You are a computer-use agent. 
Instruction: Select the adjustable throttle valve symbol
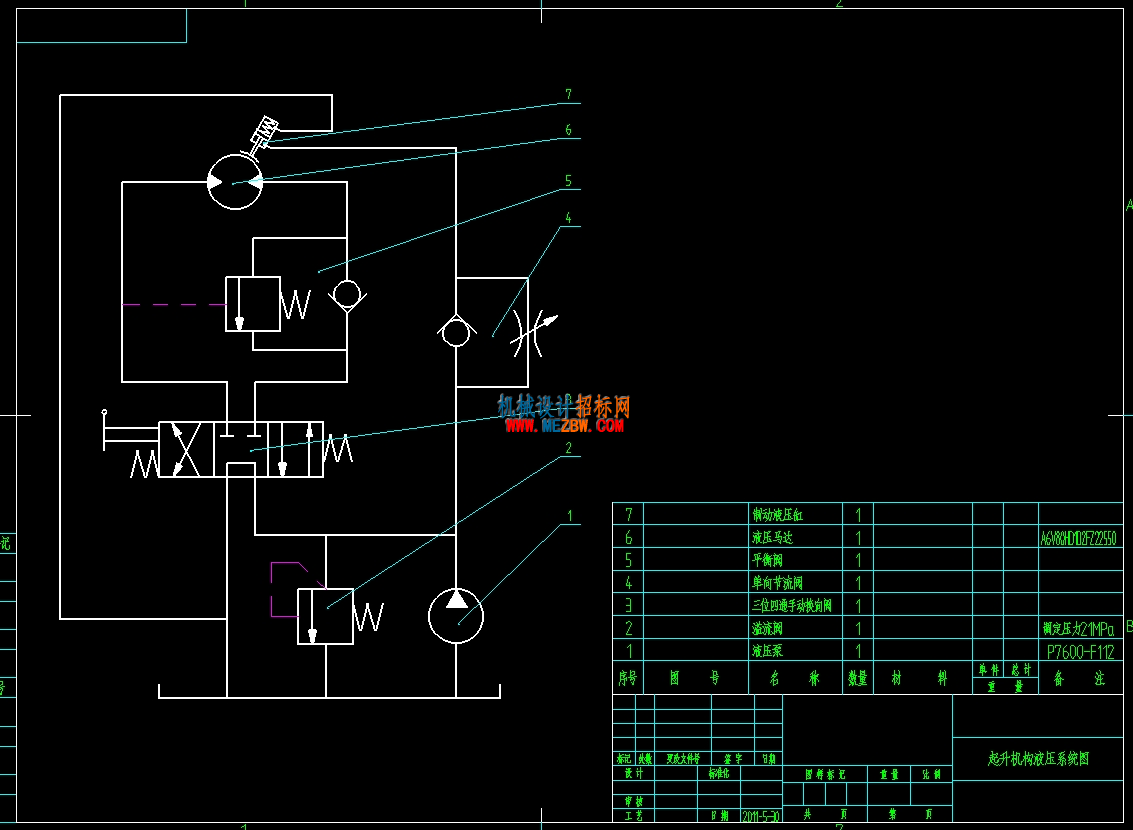pyautogui.click(x=534, y=333)
